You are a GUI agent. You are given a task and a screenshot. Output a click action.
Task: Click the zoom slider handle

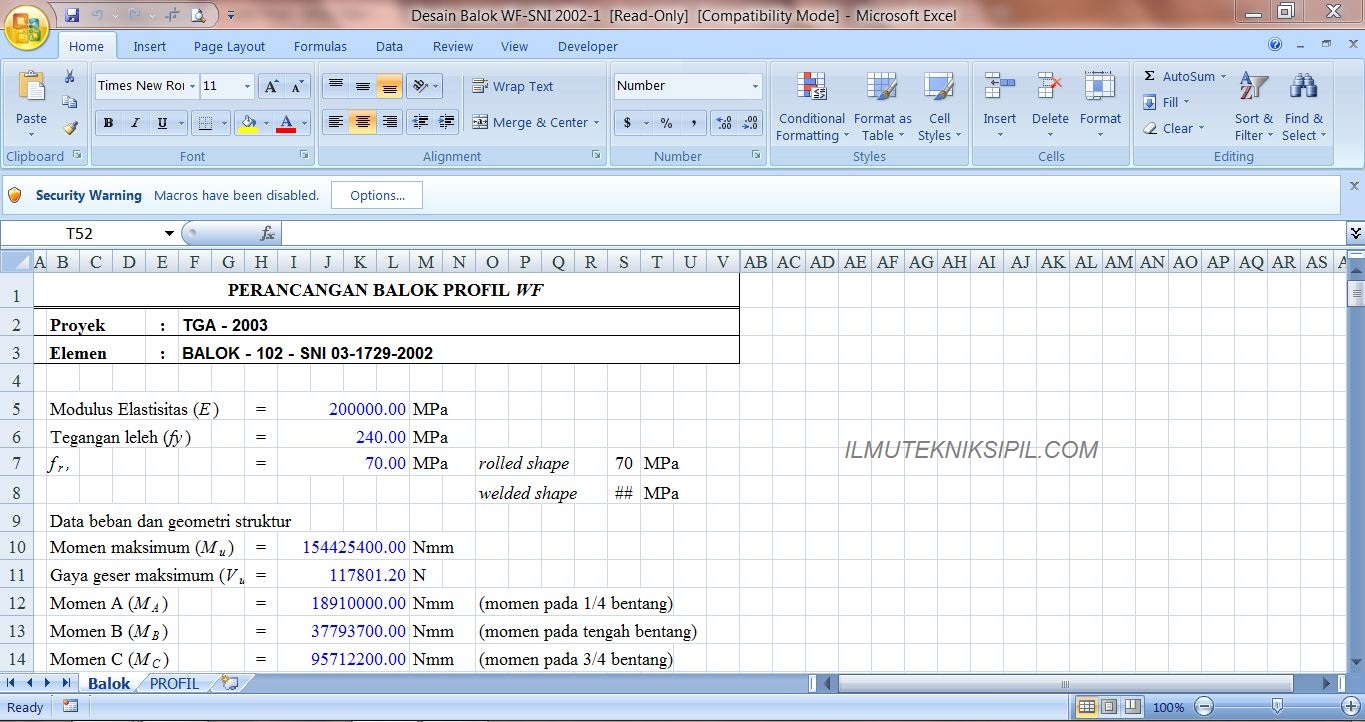click(x=1277, y=706)
